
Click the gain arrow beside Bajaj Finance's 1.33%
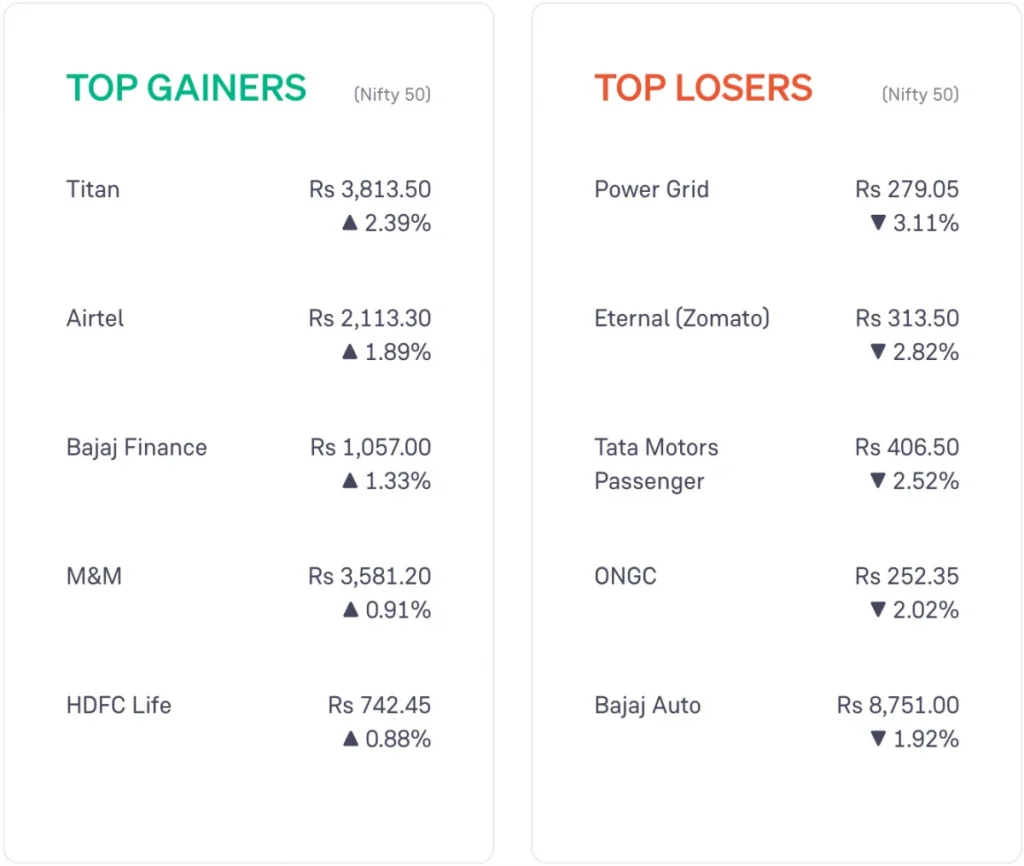(x=349, y=481)
